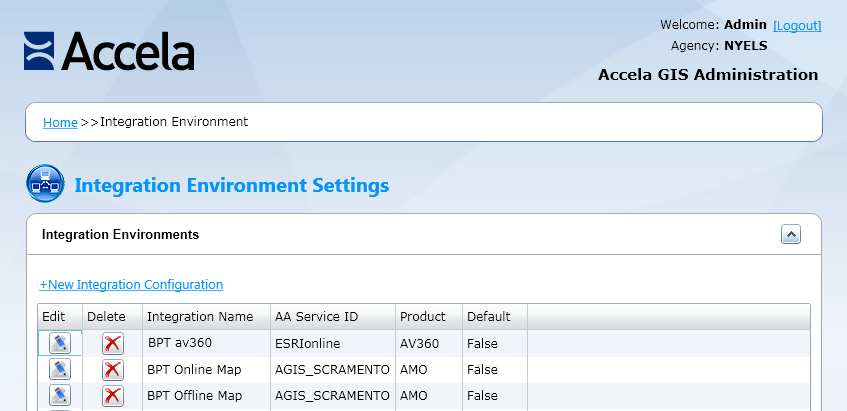Click the Edit column header

point(53,316)
